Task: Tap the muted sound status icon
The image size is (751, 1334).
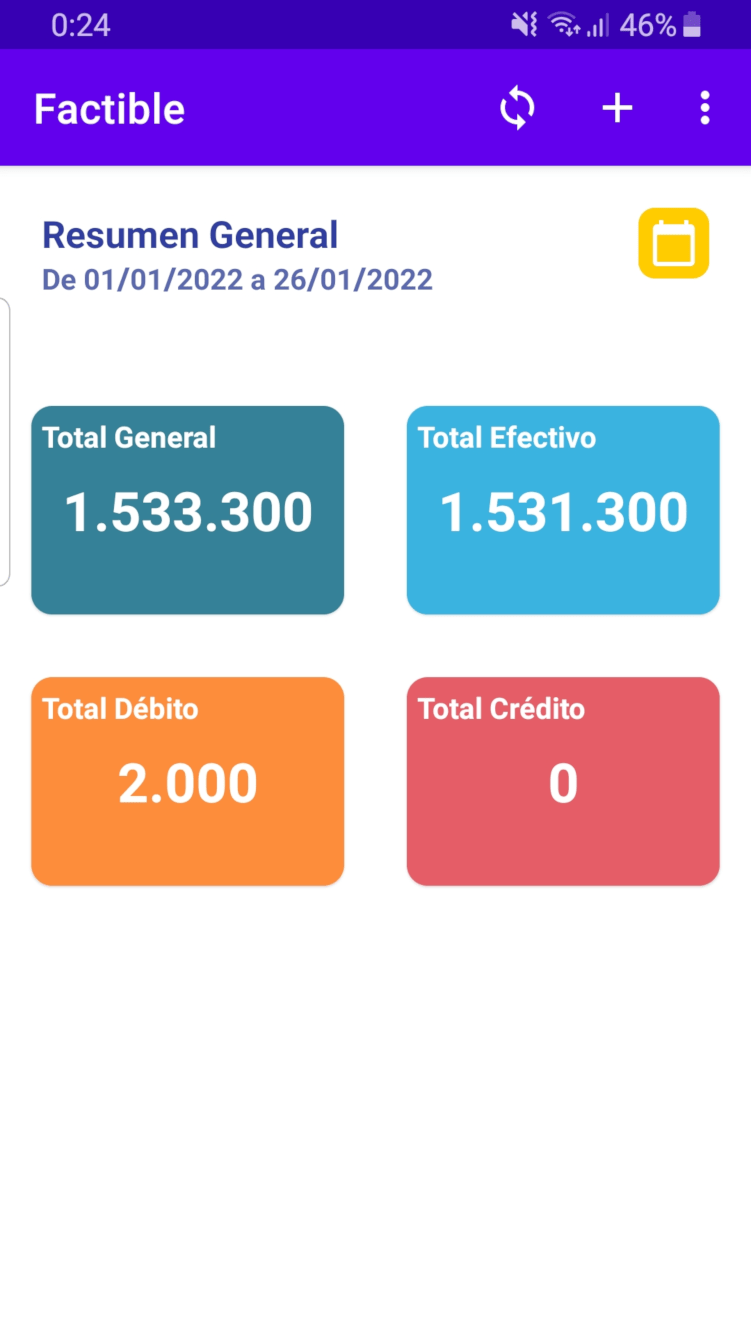Action: point(524,25)
